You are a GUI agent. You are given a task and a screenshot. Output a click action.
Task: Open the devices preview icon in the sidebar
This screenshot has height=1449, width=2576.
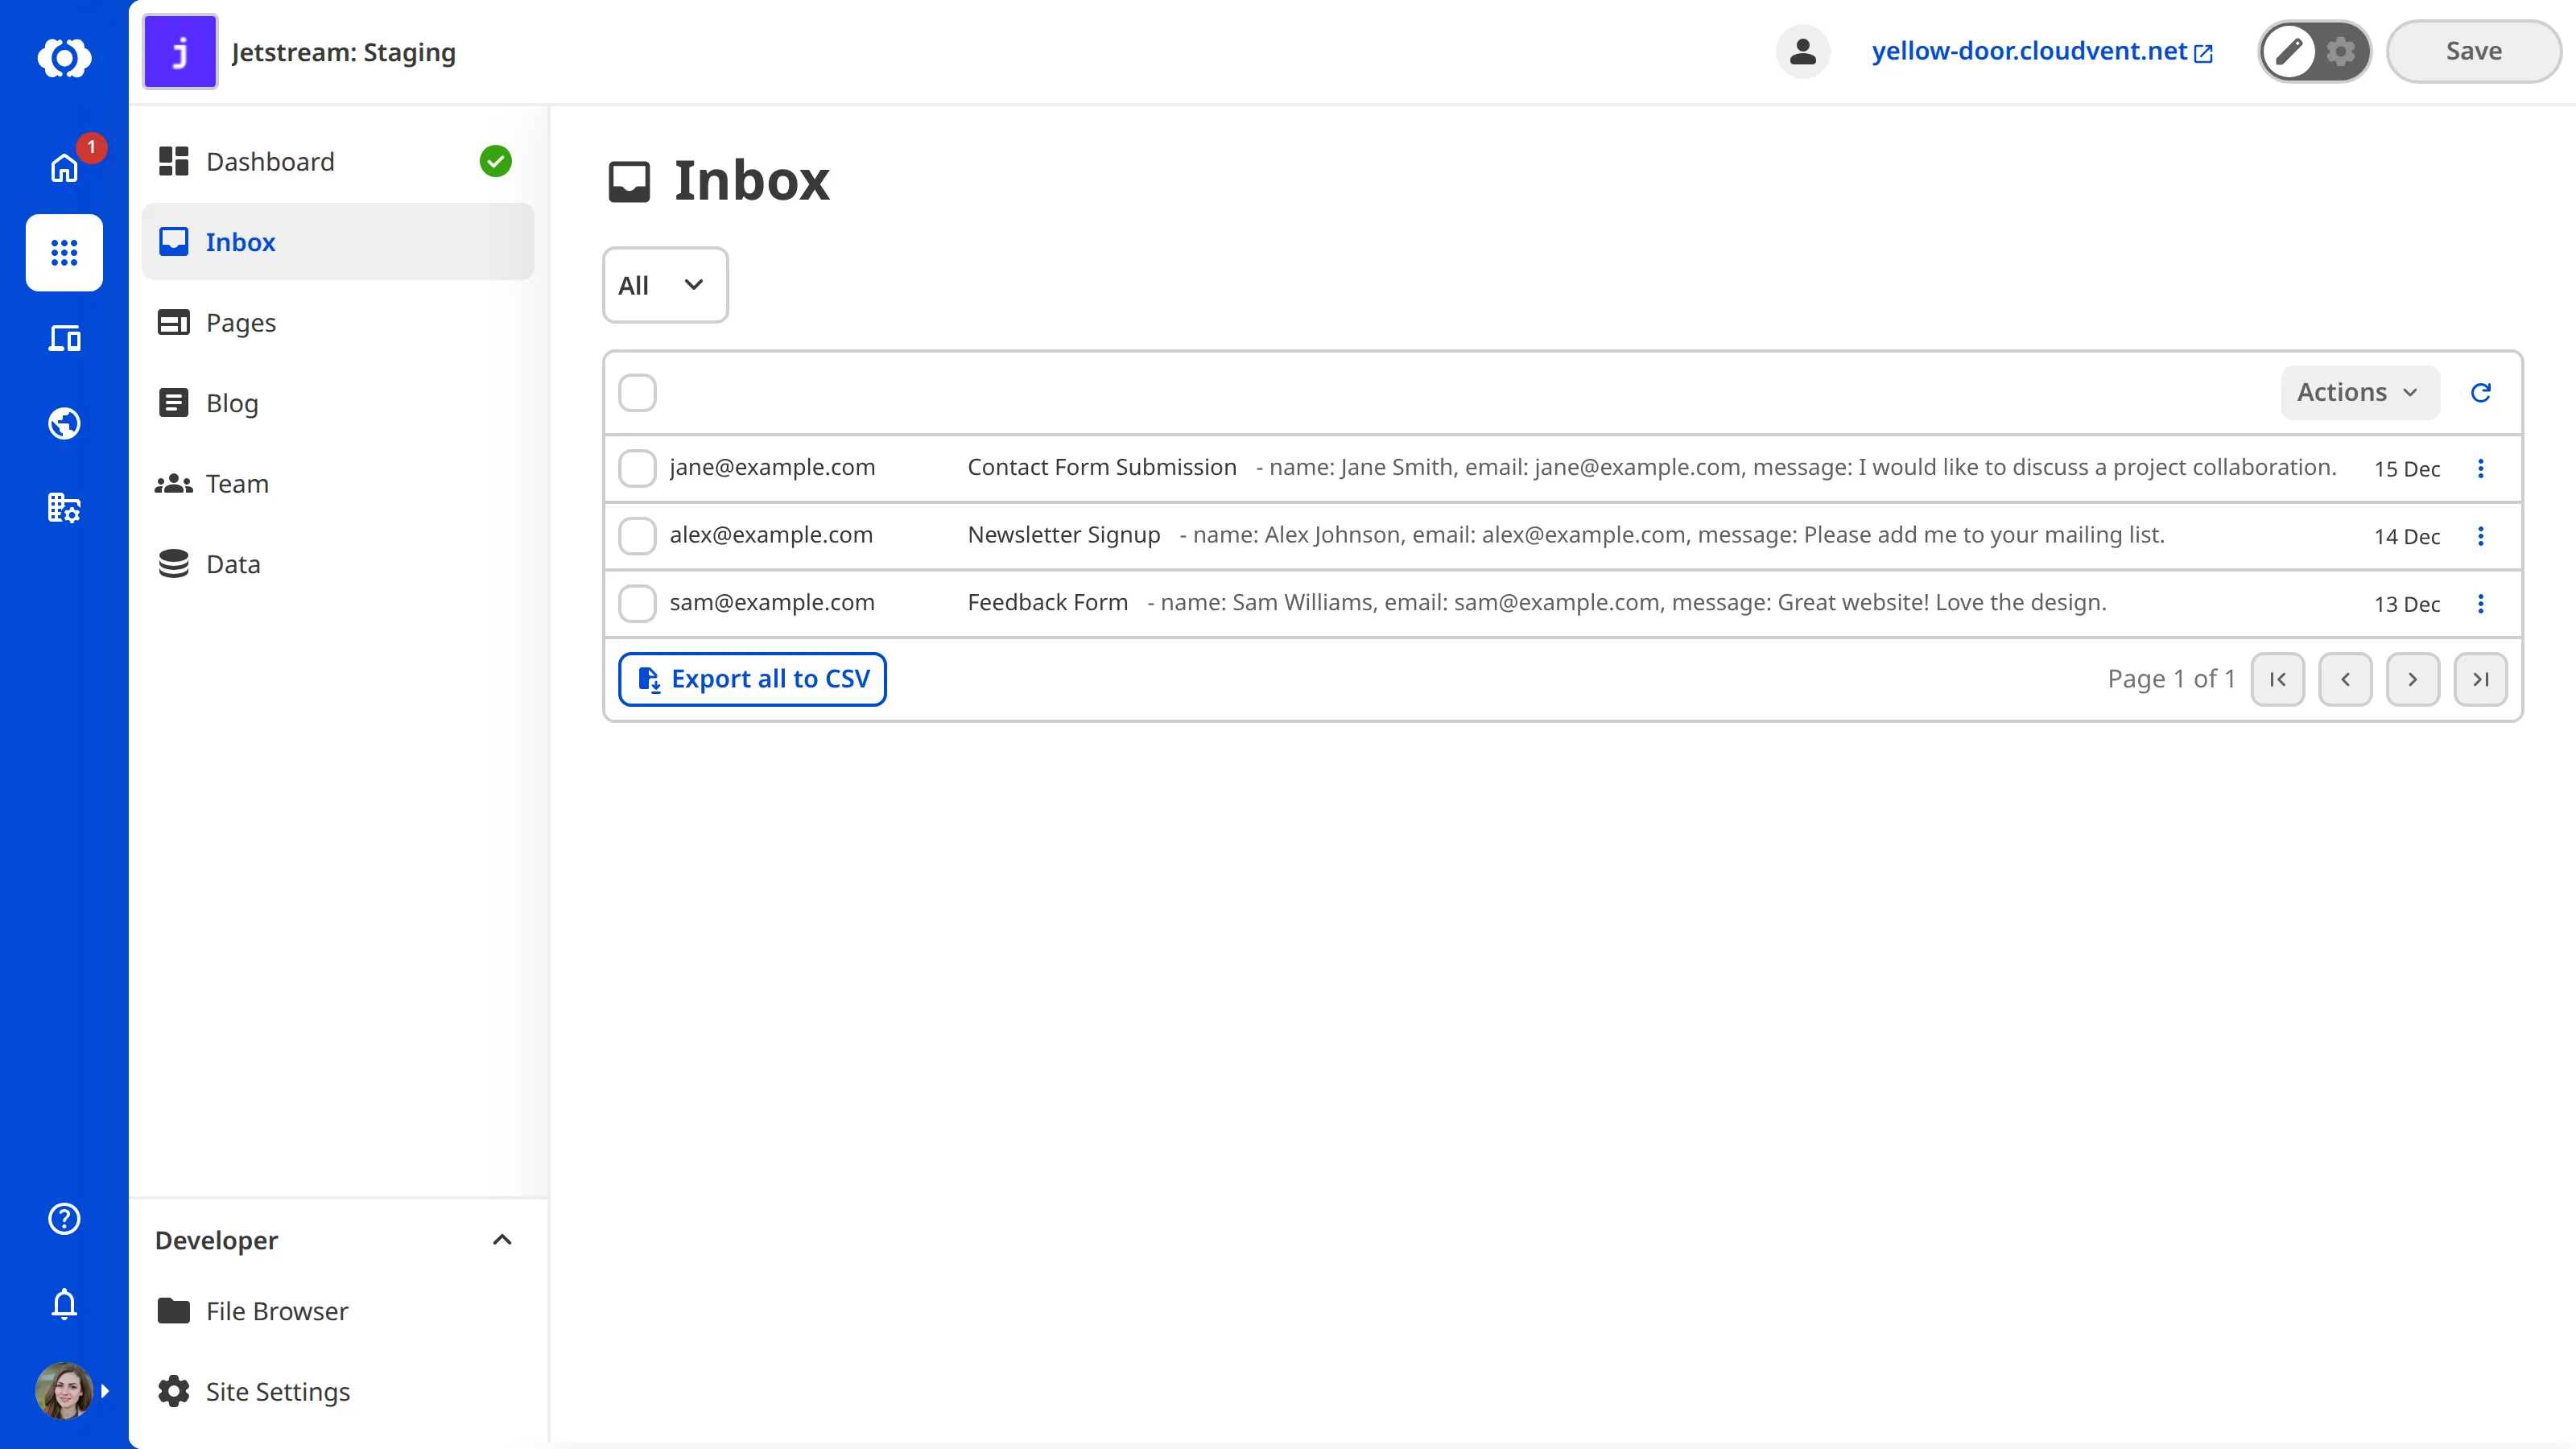64,338
